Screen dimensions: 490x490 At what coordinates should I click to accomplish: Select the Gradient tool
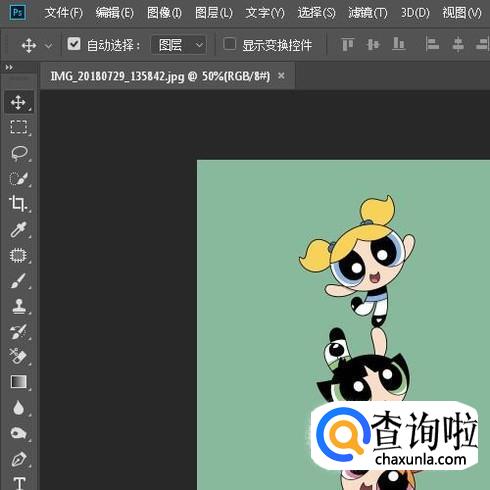click(x=19, y=382)
